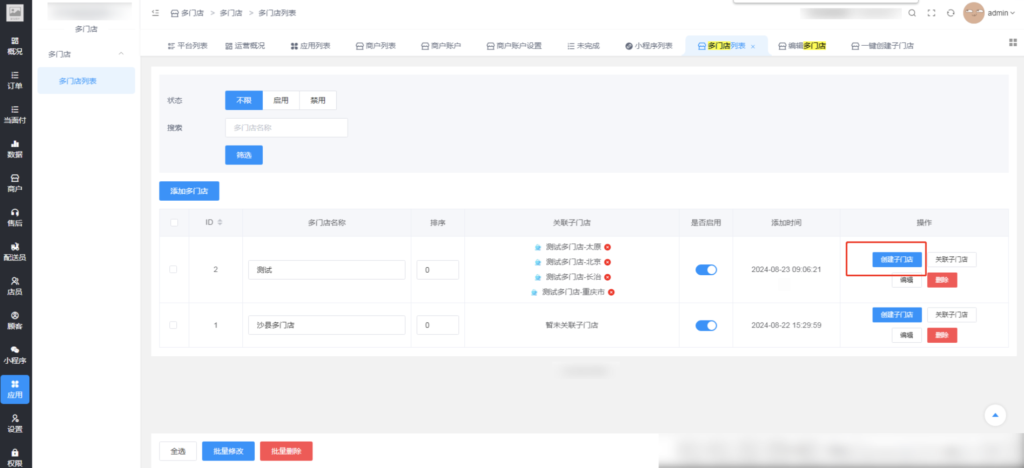
Task: Click 批量修改 bulk edit button
Action: 229,451
